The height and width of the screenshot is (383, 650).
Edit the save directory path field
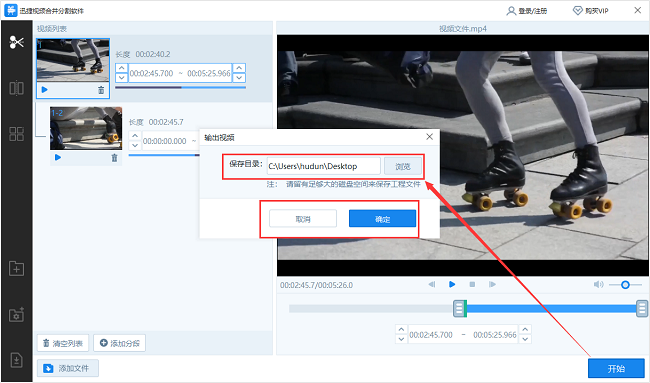(x=323, y=166)
